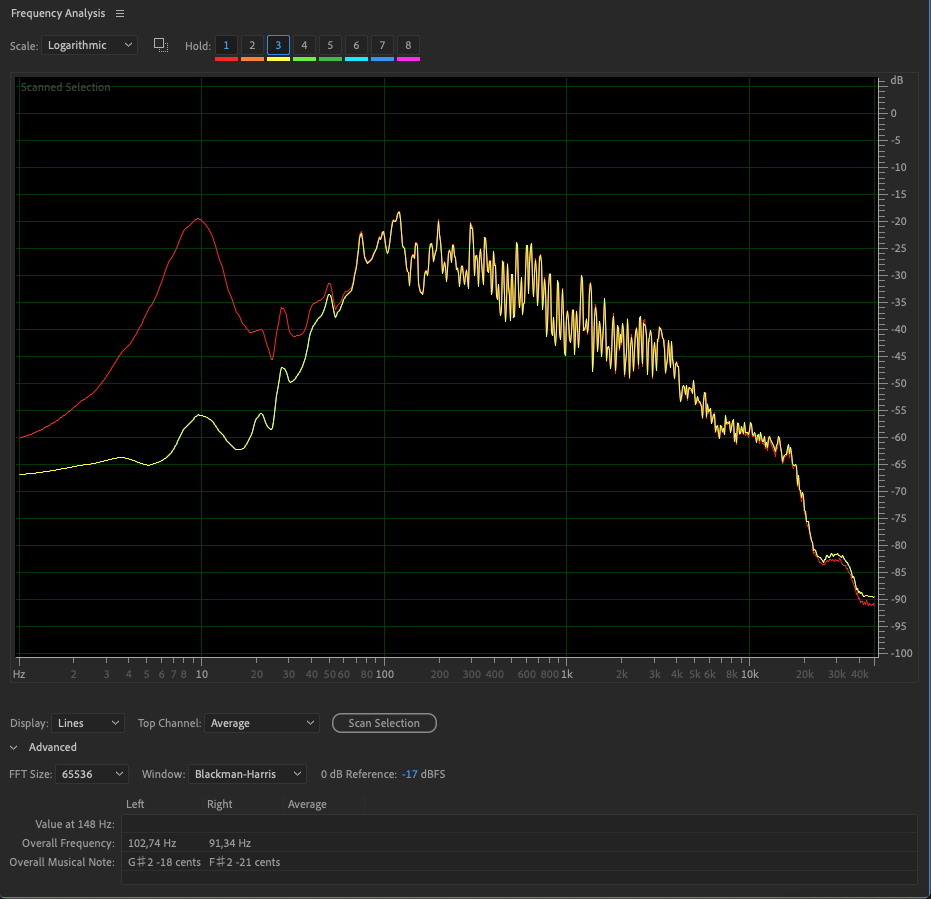Screen dimensions: 931x899
Task: Click the -60 label on dB axis
Action: pos(898,437)
